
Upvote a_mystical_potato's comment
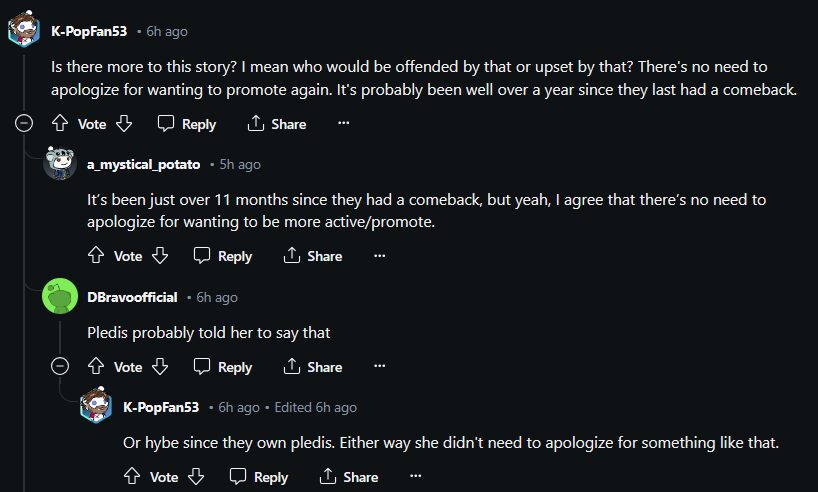[x=96, y=256]
